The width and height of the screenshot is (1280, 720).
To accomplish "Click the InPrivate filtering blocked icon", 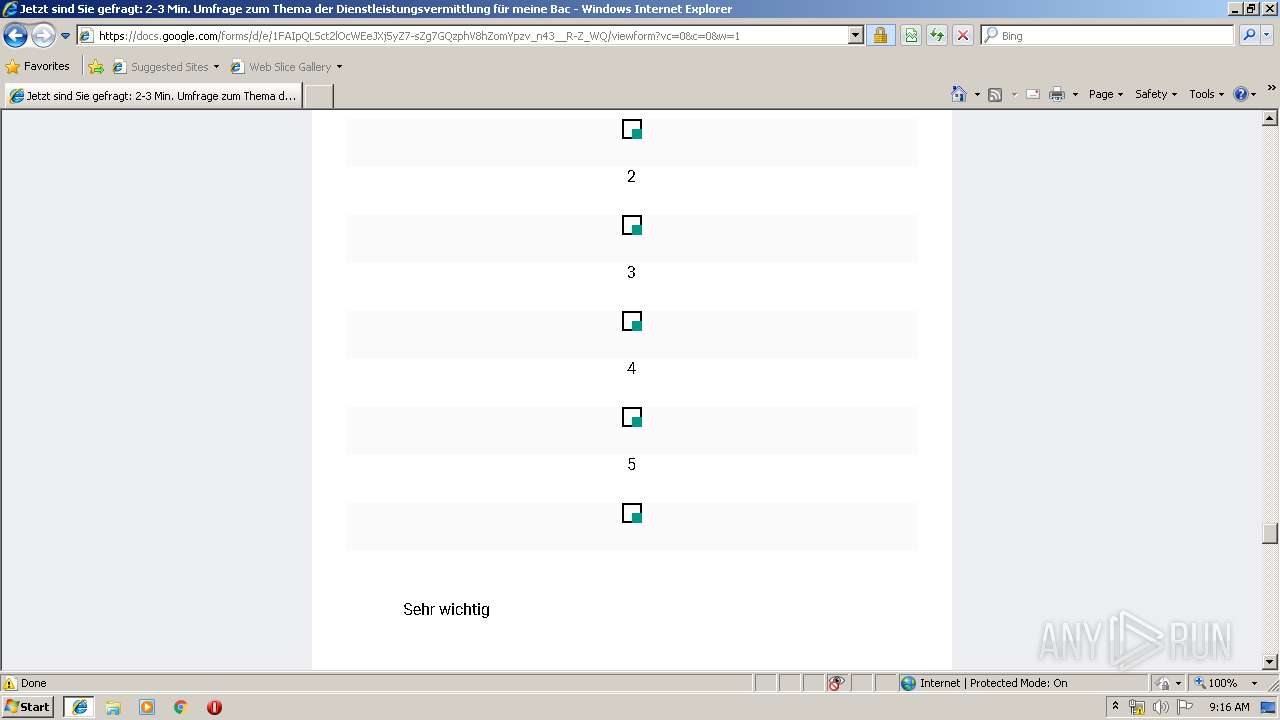I will [837, 683].
